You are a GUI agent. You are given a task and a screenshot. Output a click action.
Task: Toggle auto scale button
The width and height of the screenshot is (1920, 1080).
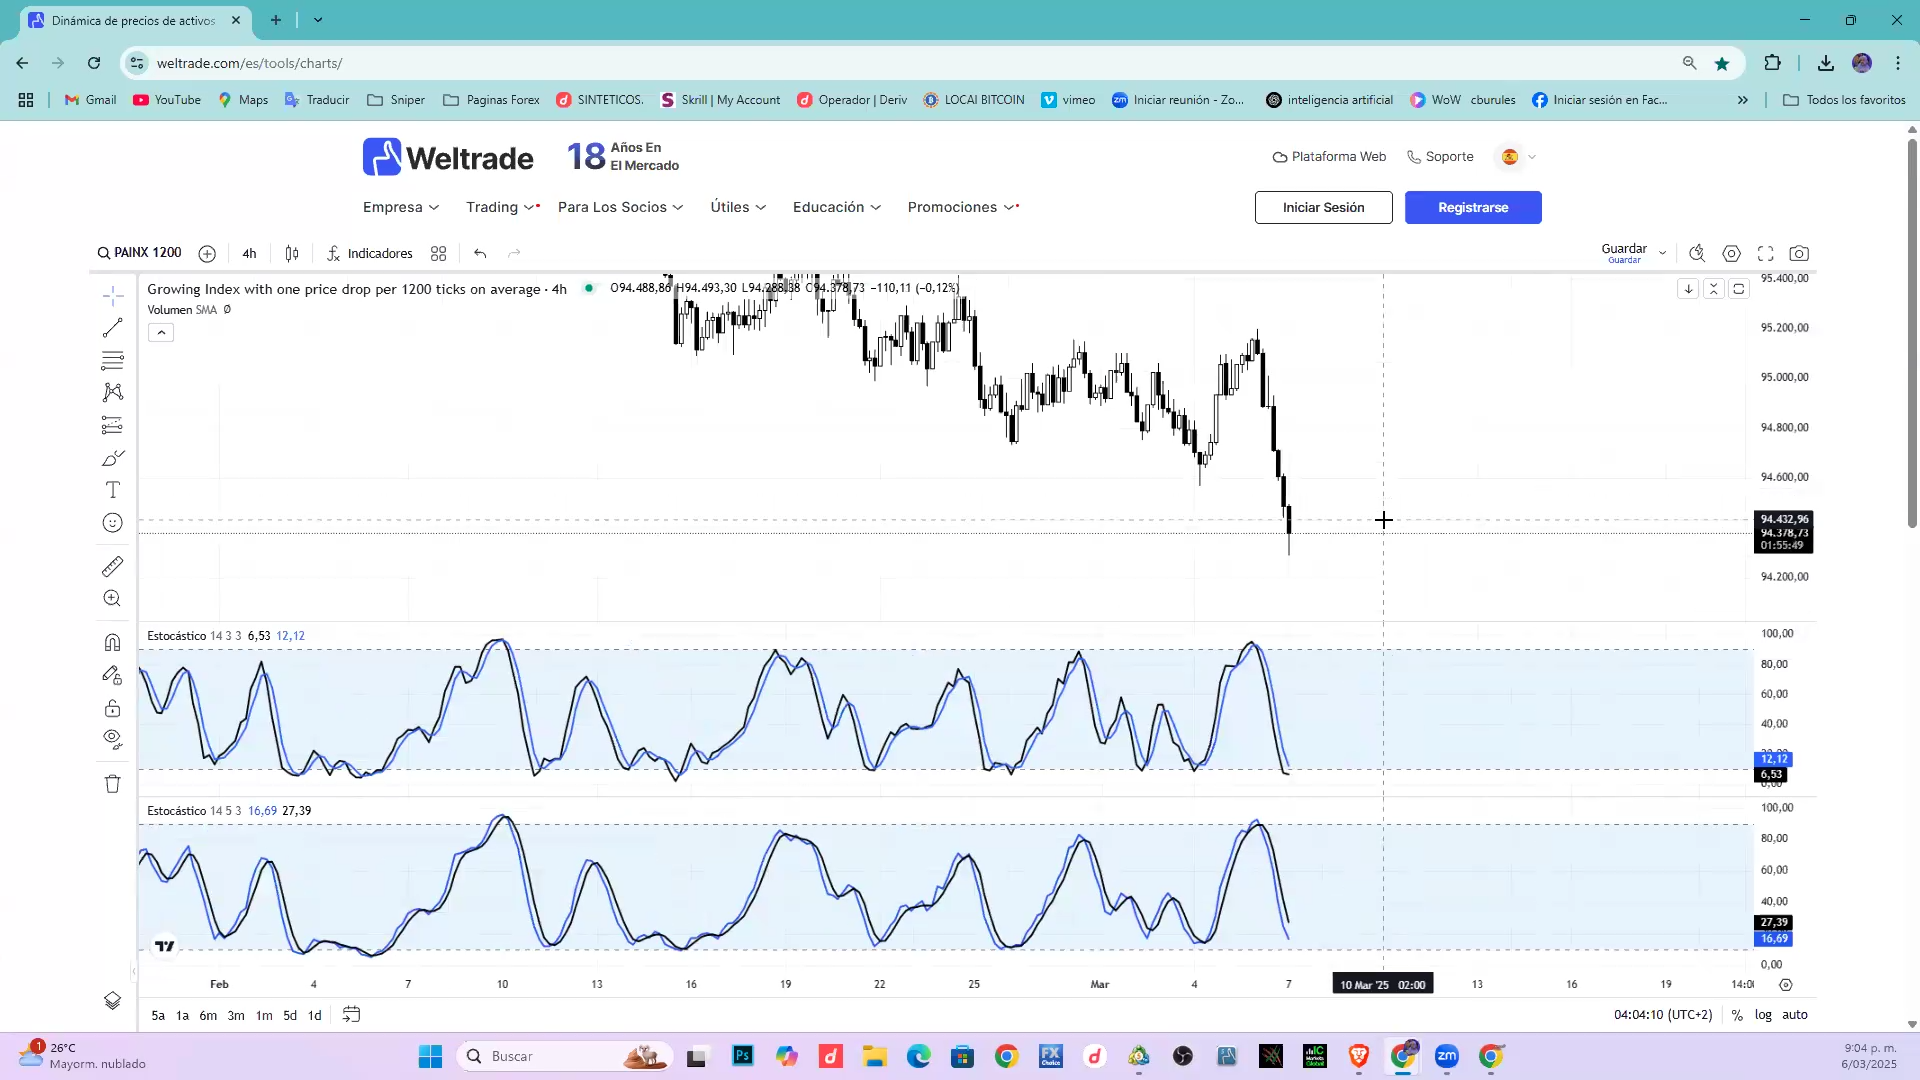pos(1795,1015)
